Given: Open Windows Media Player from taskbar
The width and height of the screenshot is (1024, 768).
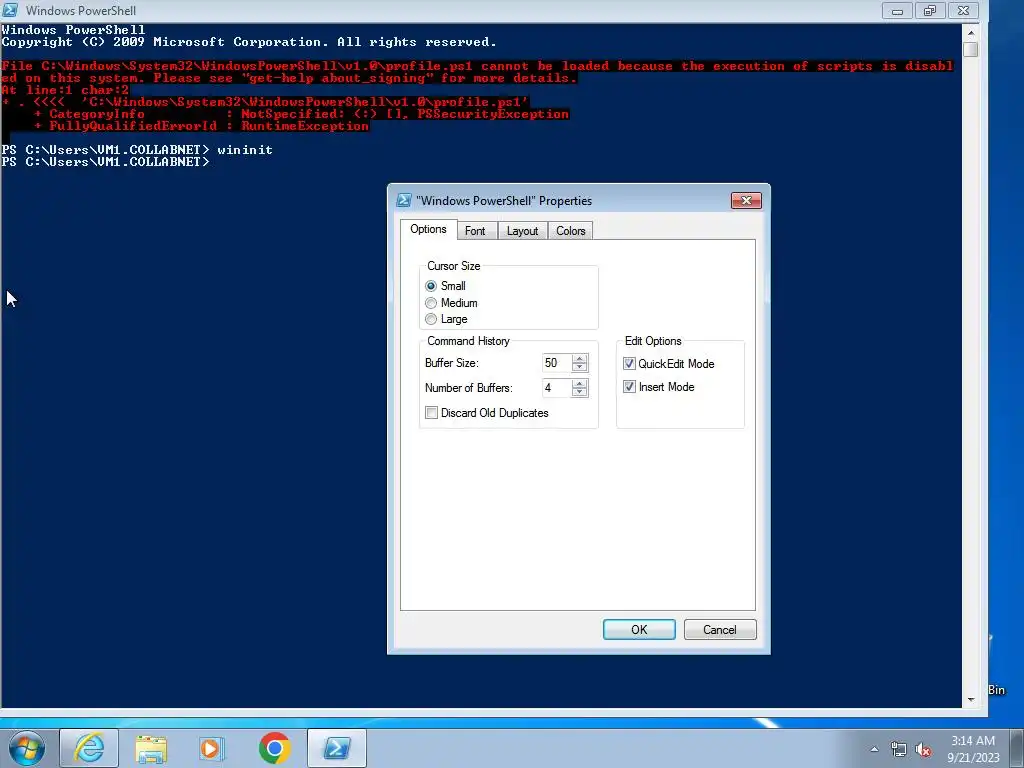Looking at the screenshot, I should [x=212, y=748].
